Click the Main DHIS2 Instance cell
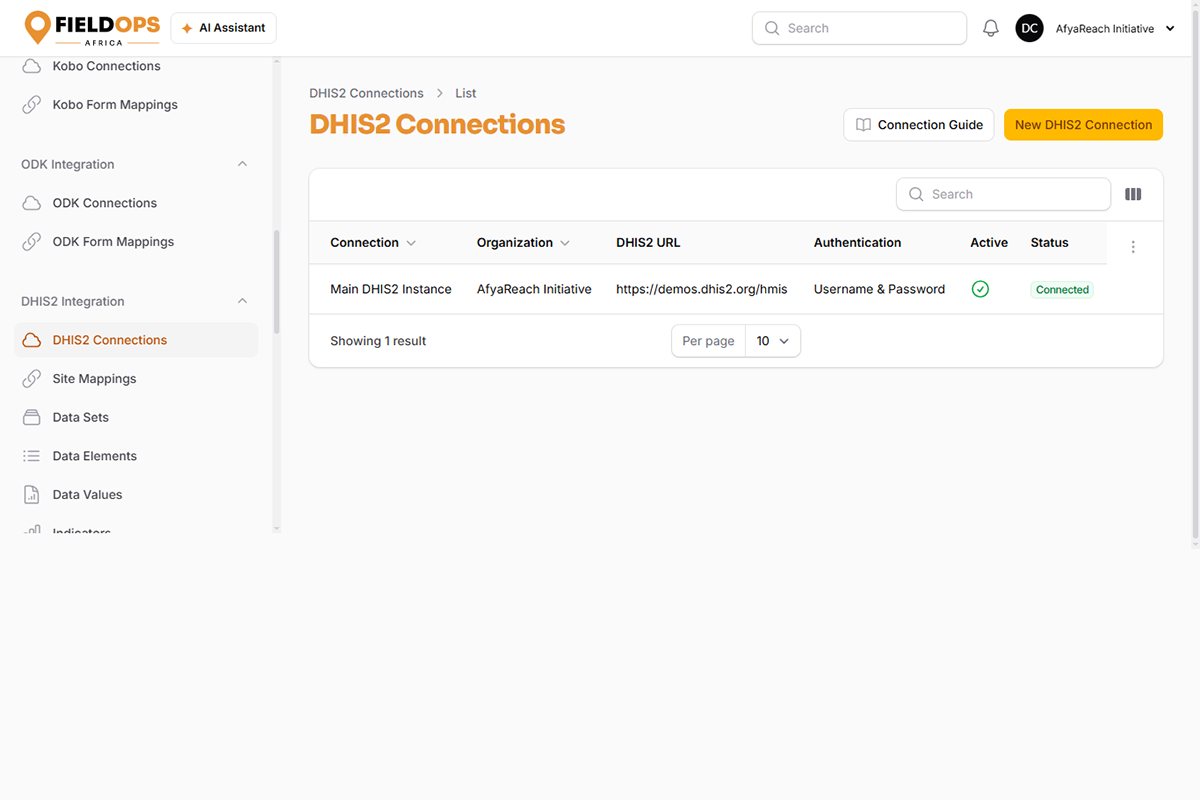 tap(391, 289)
